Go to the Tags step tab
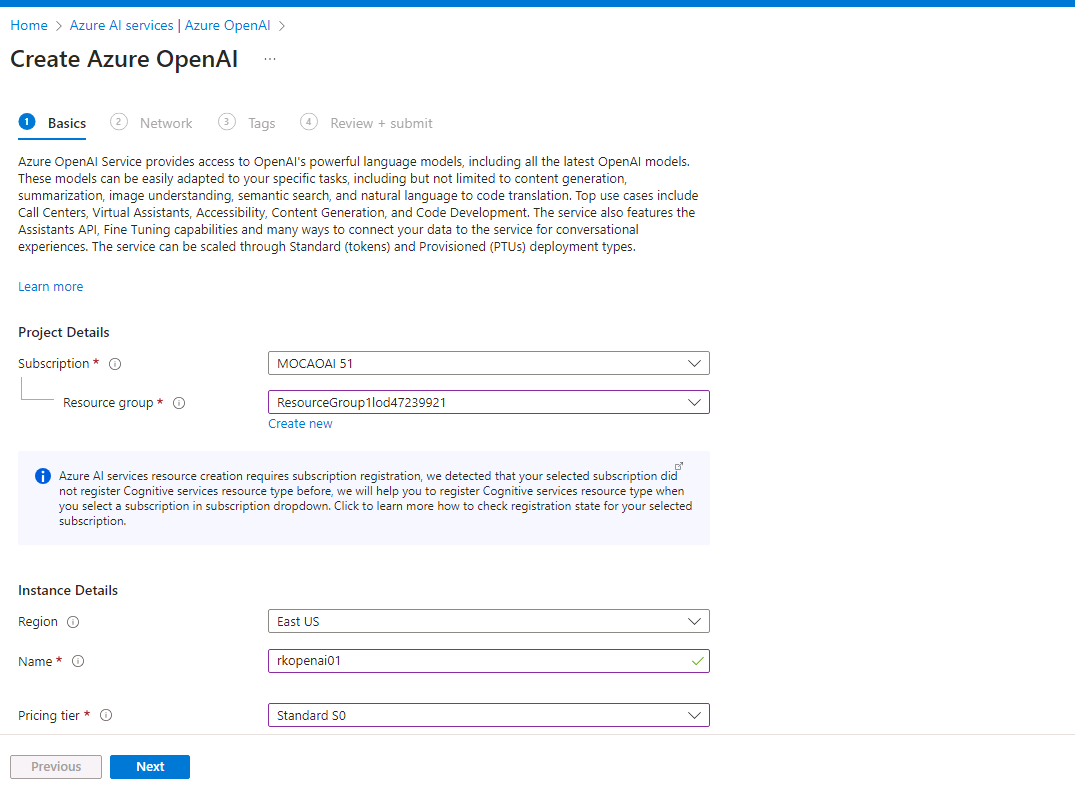The height and width of the screenshot is (792, 1075). pos(261,123)
